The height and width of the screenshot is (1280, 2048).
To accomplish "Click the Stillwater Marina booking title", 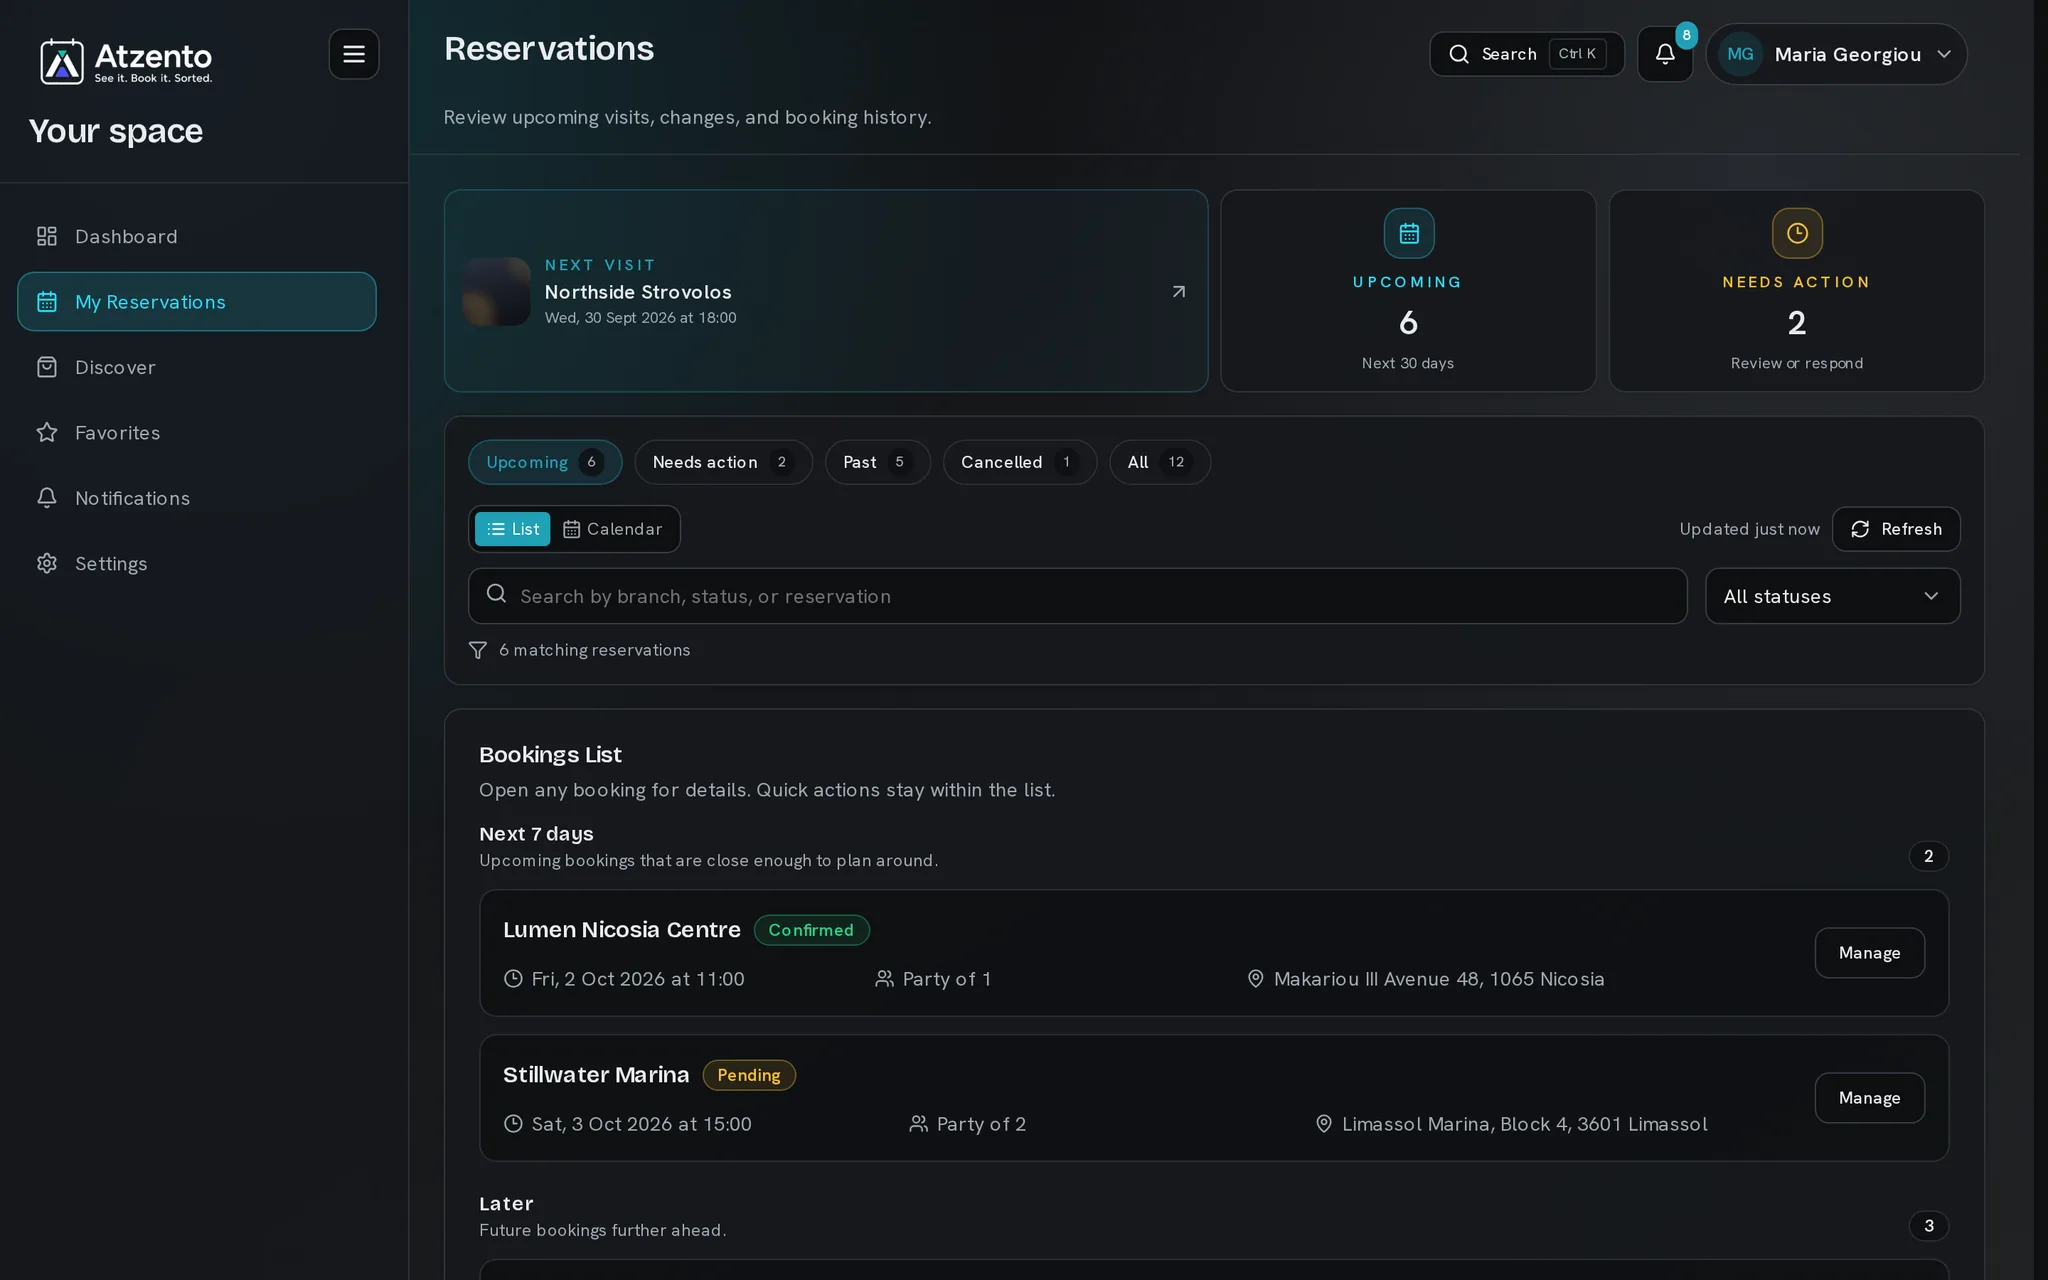I will click(x=596, y=1075).
